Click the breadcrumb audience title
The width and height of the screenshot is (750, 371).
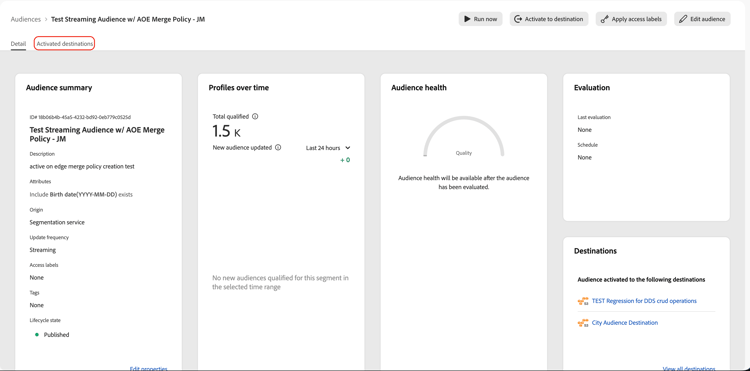click(x=128, y=20)
